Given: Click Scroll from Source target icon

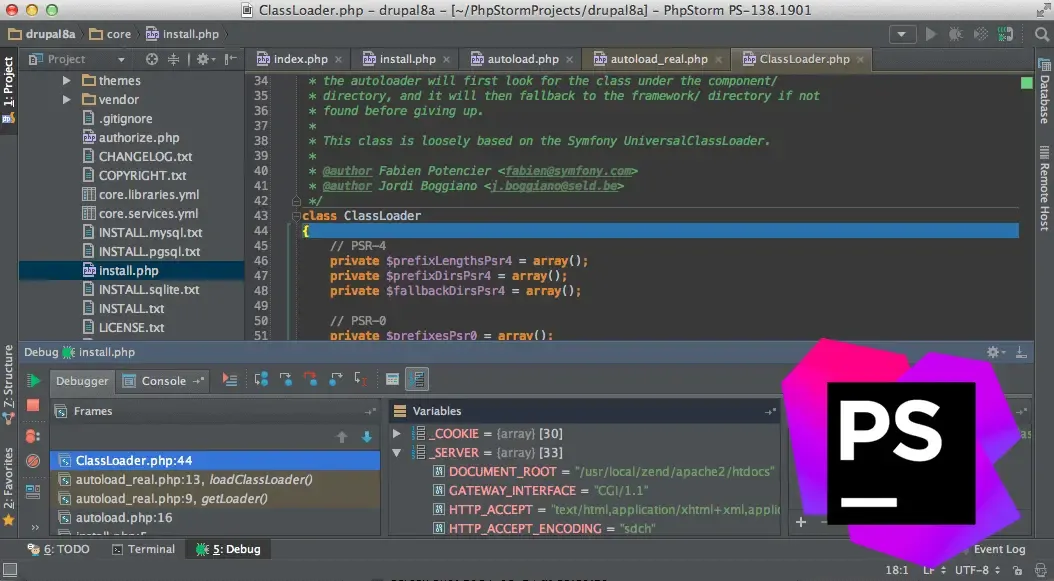Looking at the screenshot, I should coord(152,59).
